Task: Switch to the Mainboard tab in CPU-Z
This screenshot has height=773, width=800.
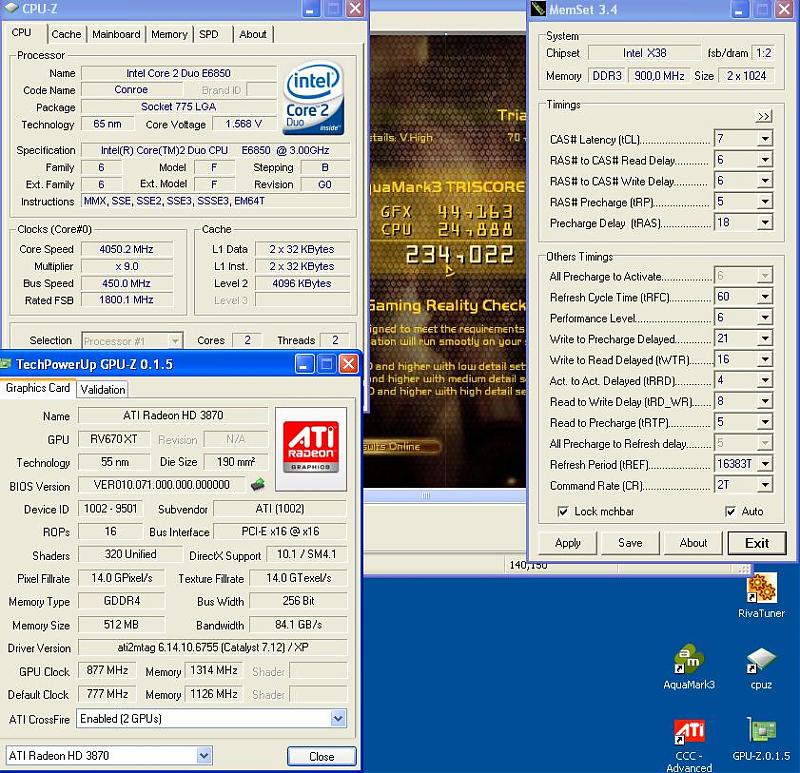Action: (x=116, y=34)
